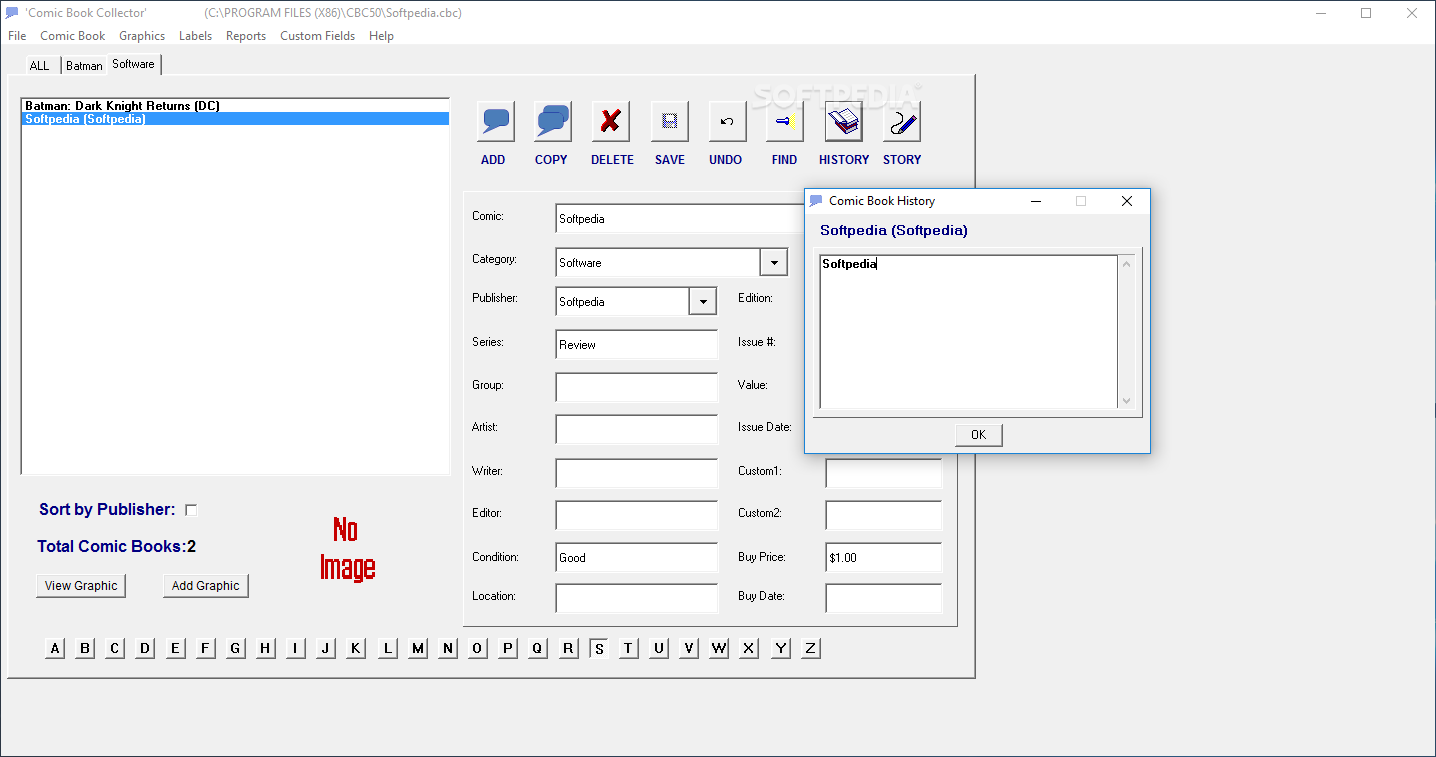Open the Help menu
The width and height of the screenshot is (1436, 757).
(381, 36)
